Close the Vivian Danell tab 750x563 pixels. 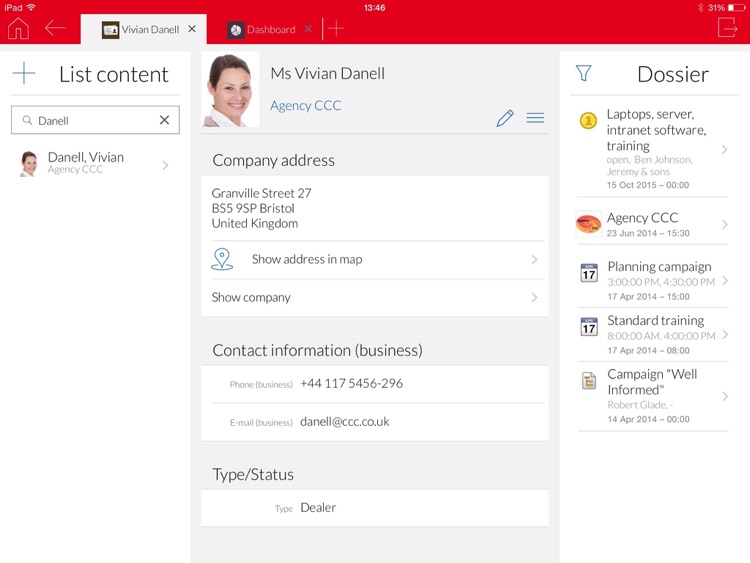click(x=192, y=29)
